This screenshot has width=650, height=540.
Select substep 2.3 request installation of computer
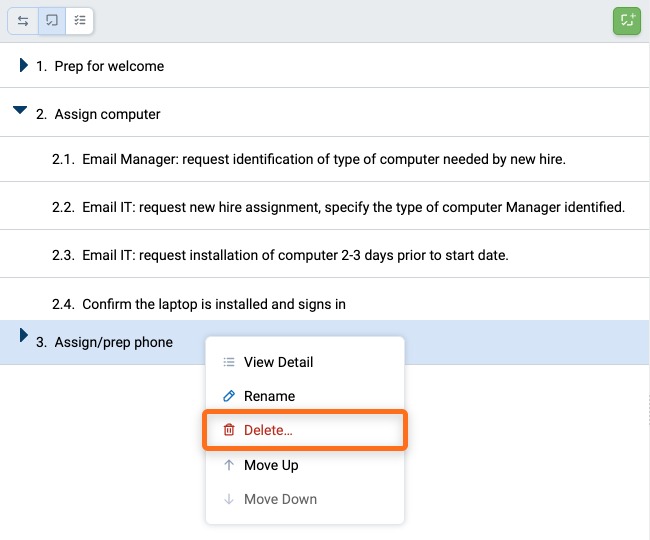324,254
